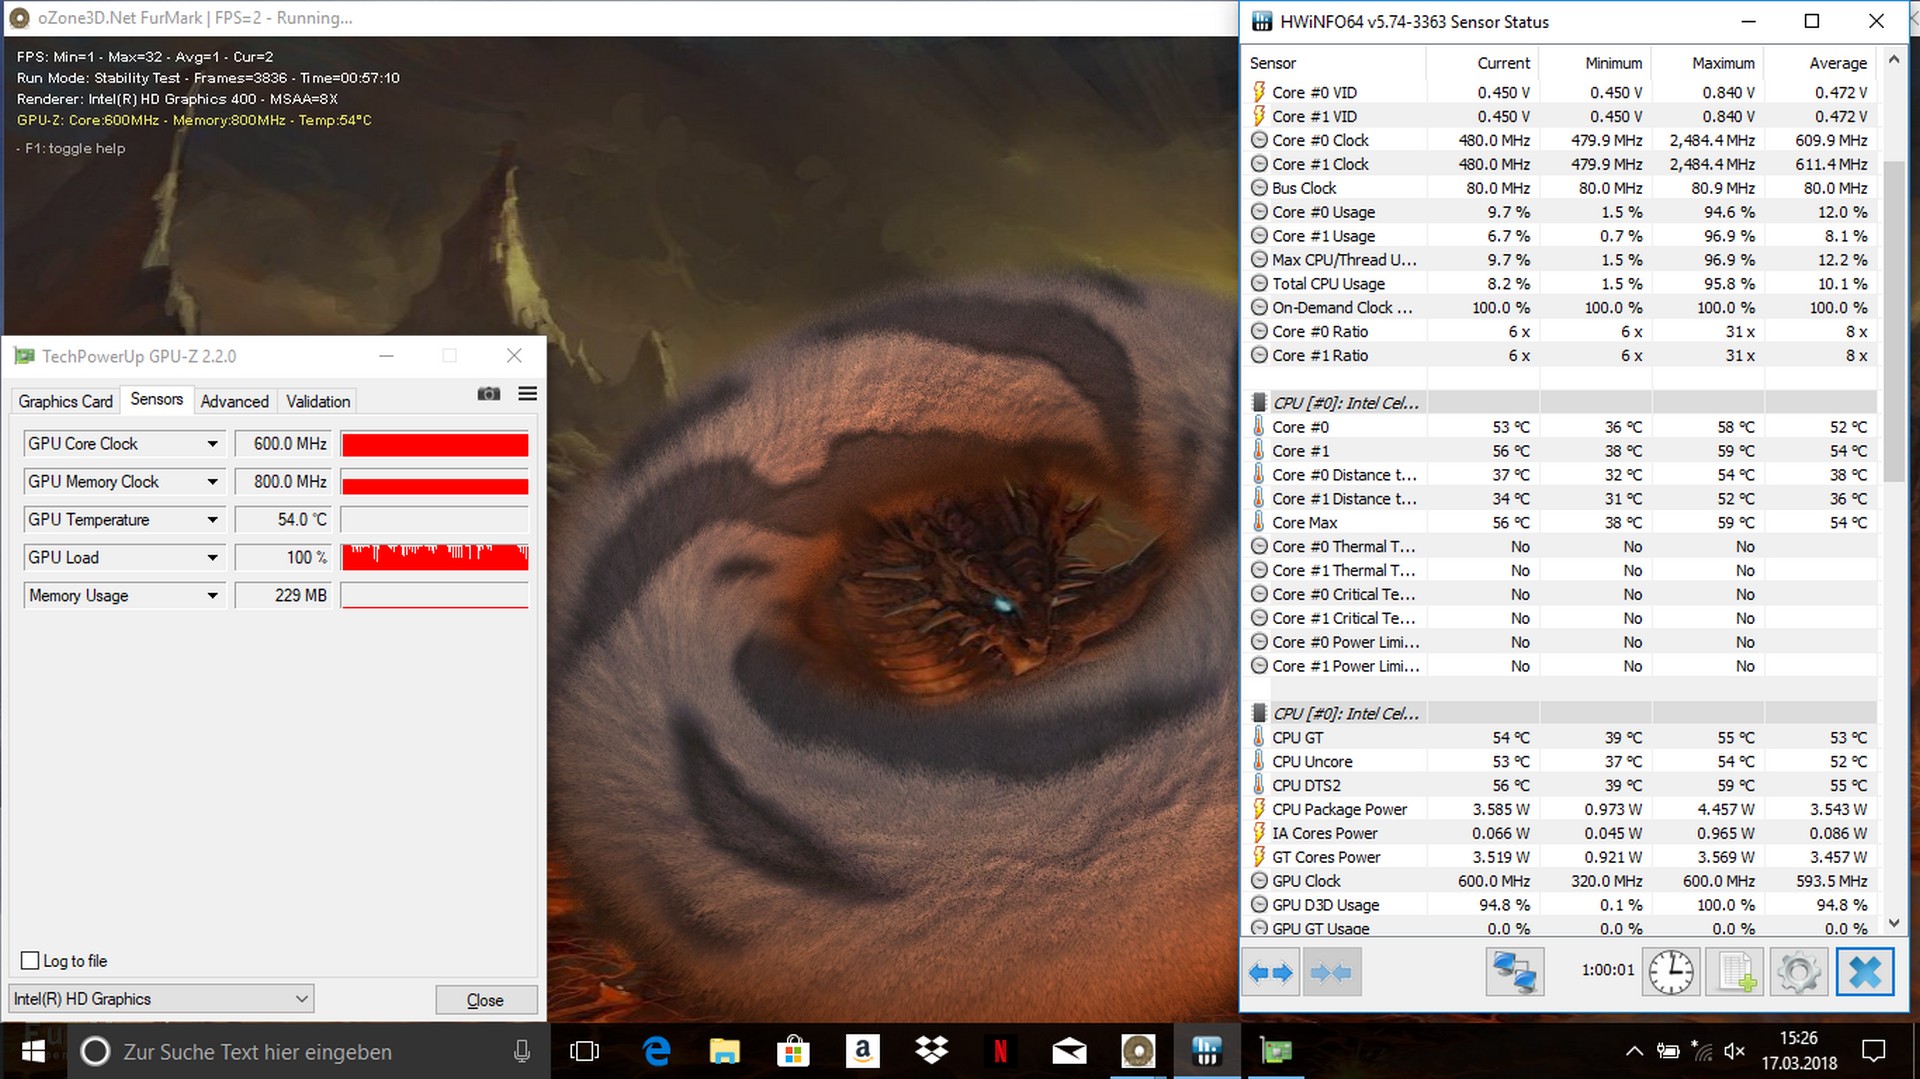1920x1079 pixels.
Task: Click the GPU Load history graph
Action: [435, 558]
